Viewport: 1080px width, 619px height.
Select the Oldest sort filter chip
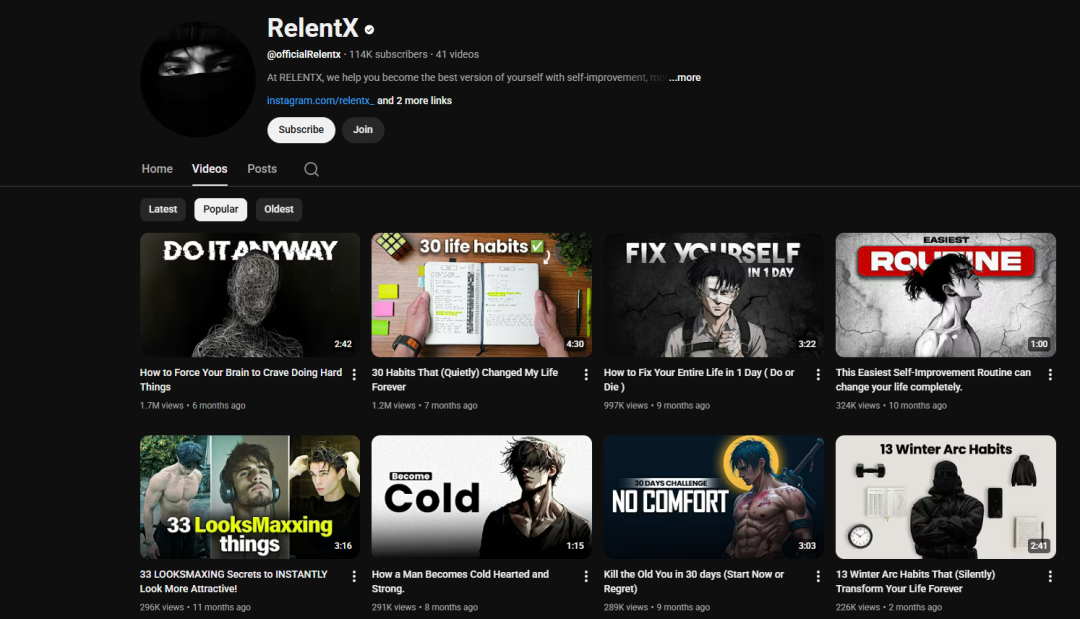tap(279, 209)
